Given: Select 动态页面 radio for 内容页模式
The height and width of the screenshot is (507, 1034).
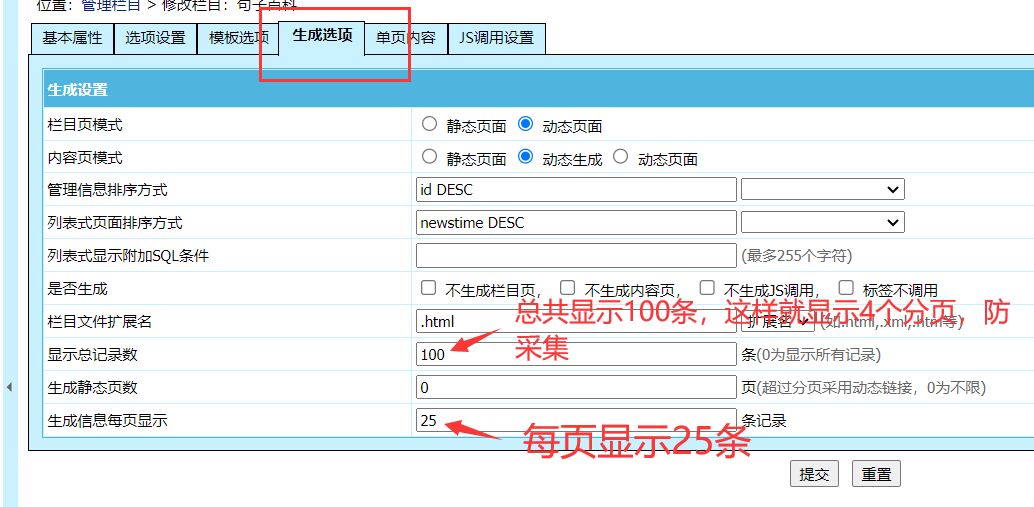Looking at the screenshot, I should point(621,157).
